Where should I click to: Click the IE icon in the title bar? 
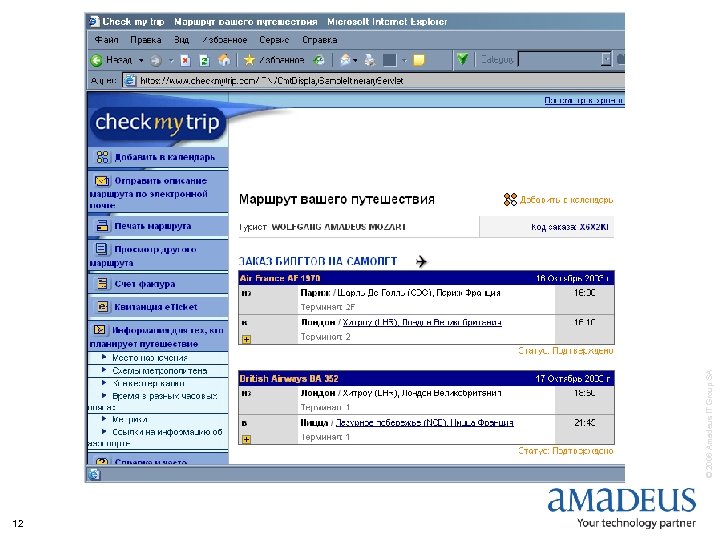click(x=94, y=21)
